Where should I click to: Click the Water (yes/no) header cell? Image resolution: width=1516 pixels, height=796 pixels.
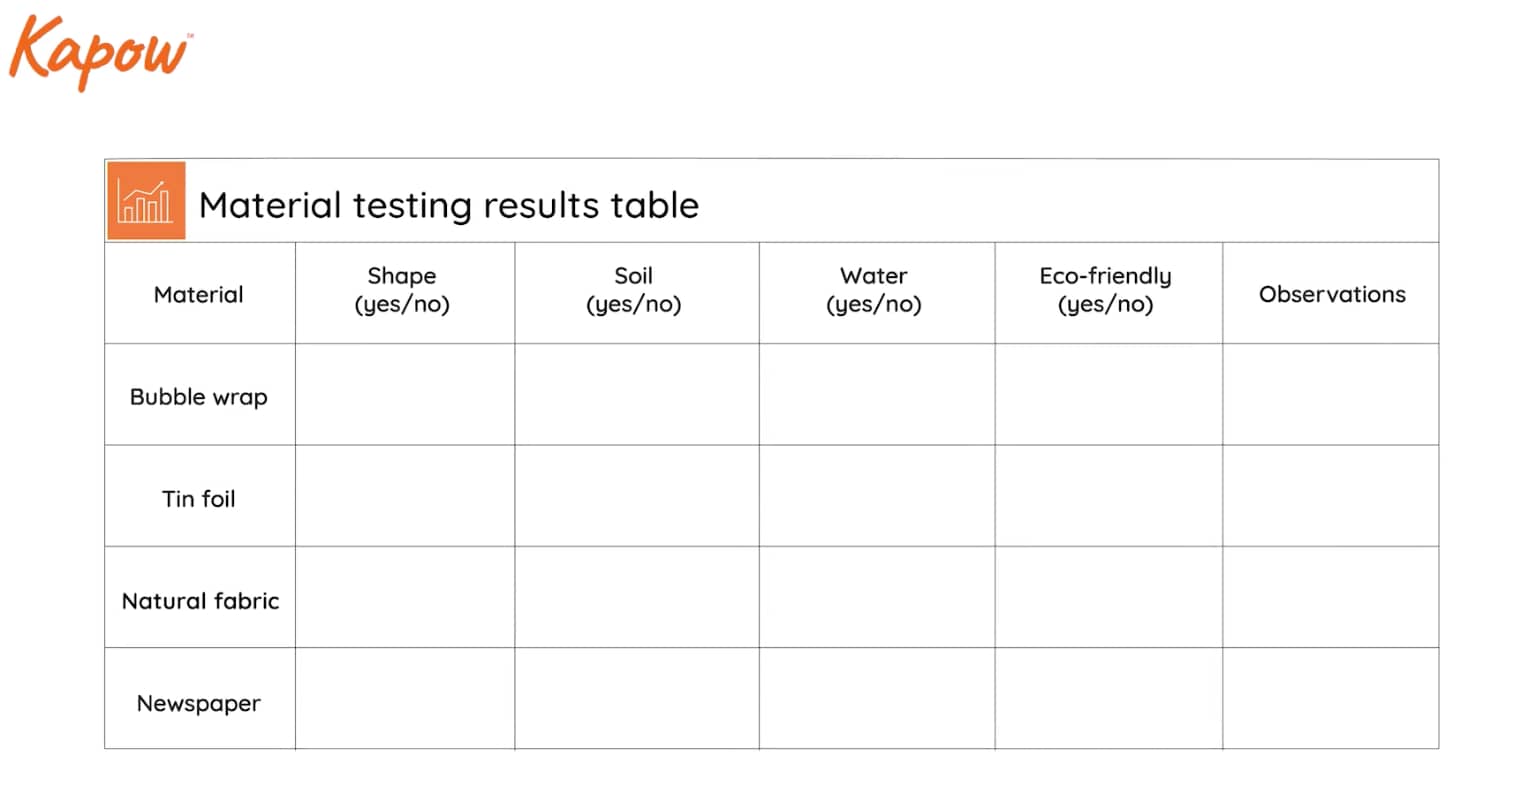(877, 294)
